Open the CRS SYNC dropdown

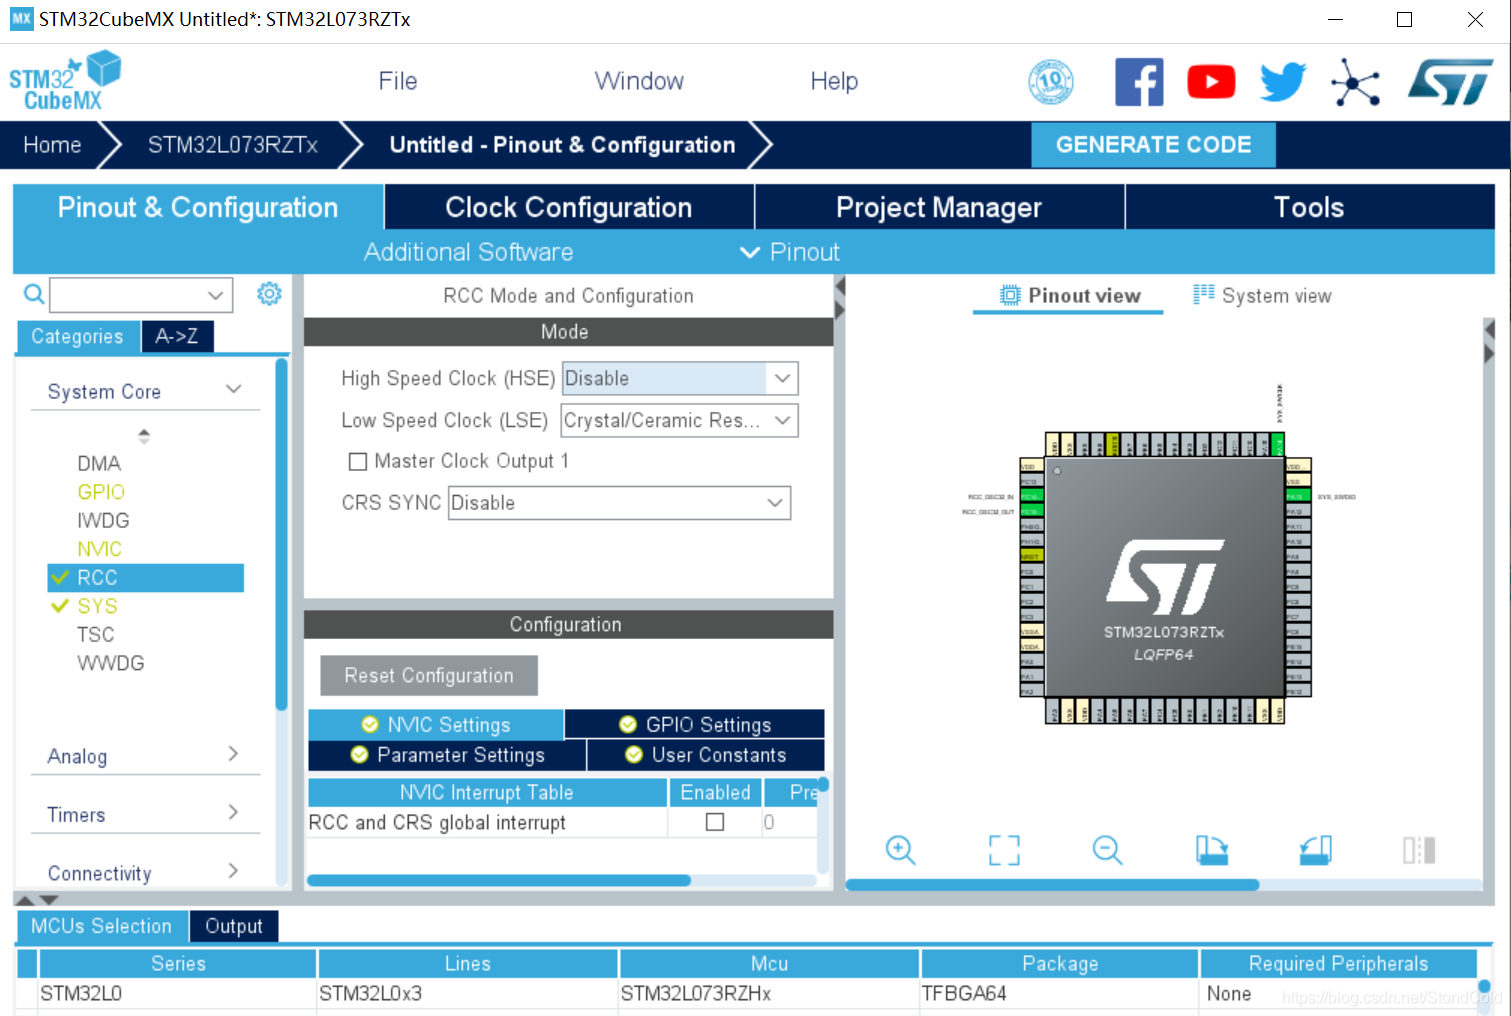tap(774, 503)
